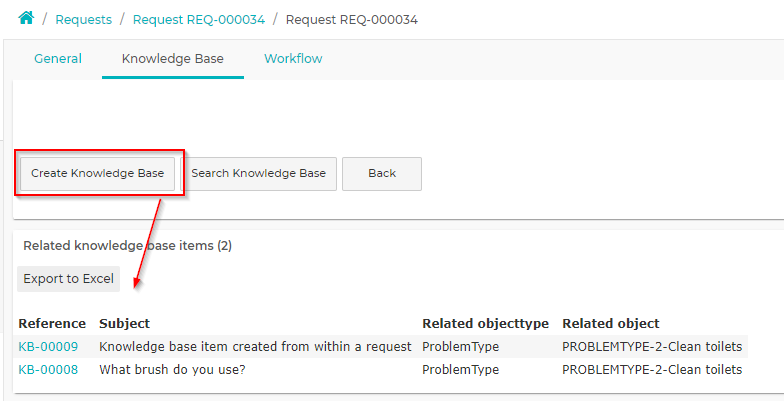Click the Related objecttype column header
The height and width of the screenshot is (401, 784).
pyautogui.click(x=486, y=324)
